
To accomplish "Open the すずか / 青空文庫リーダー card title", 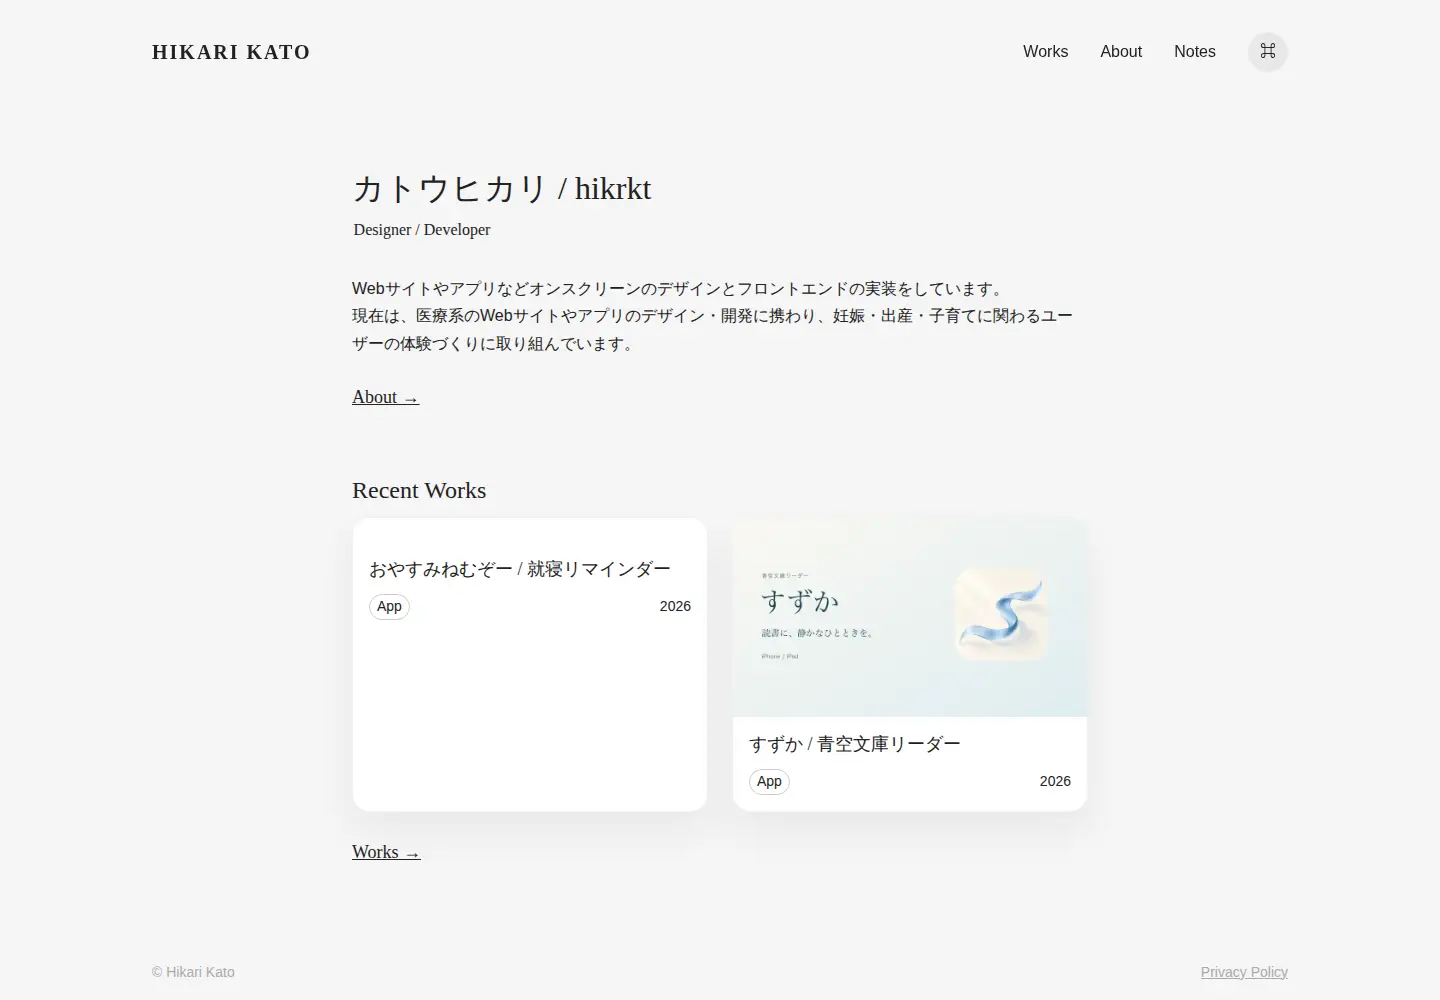I will pos(855,744).
